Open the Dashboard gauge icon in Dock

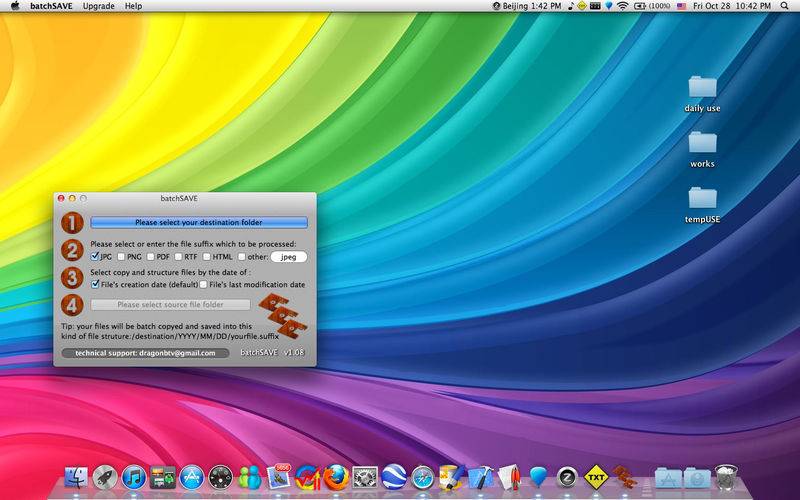221,478
